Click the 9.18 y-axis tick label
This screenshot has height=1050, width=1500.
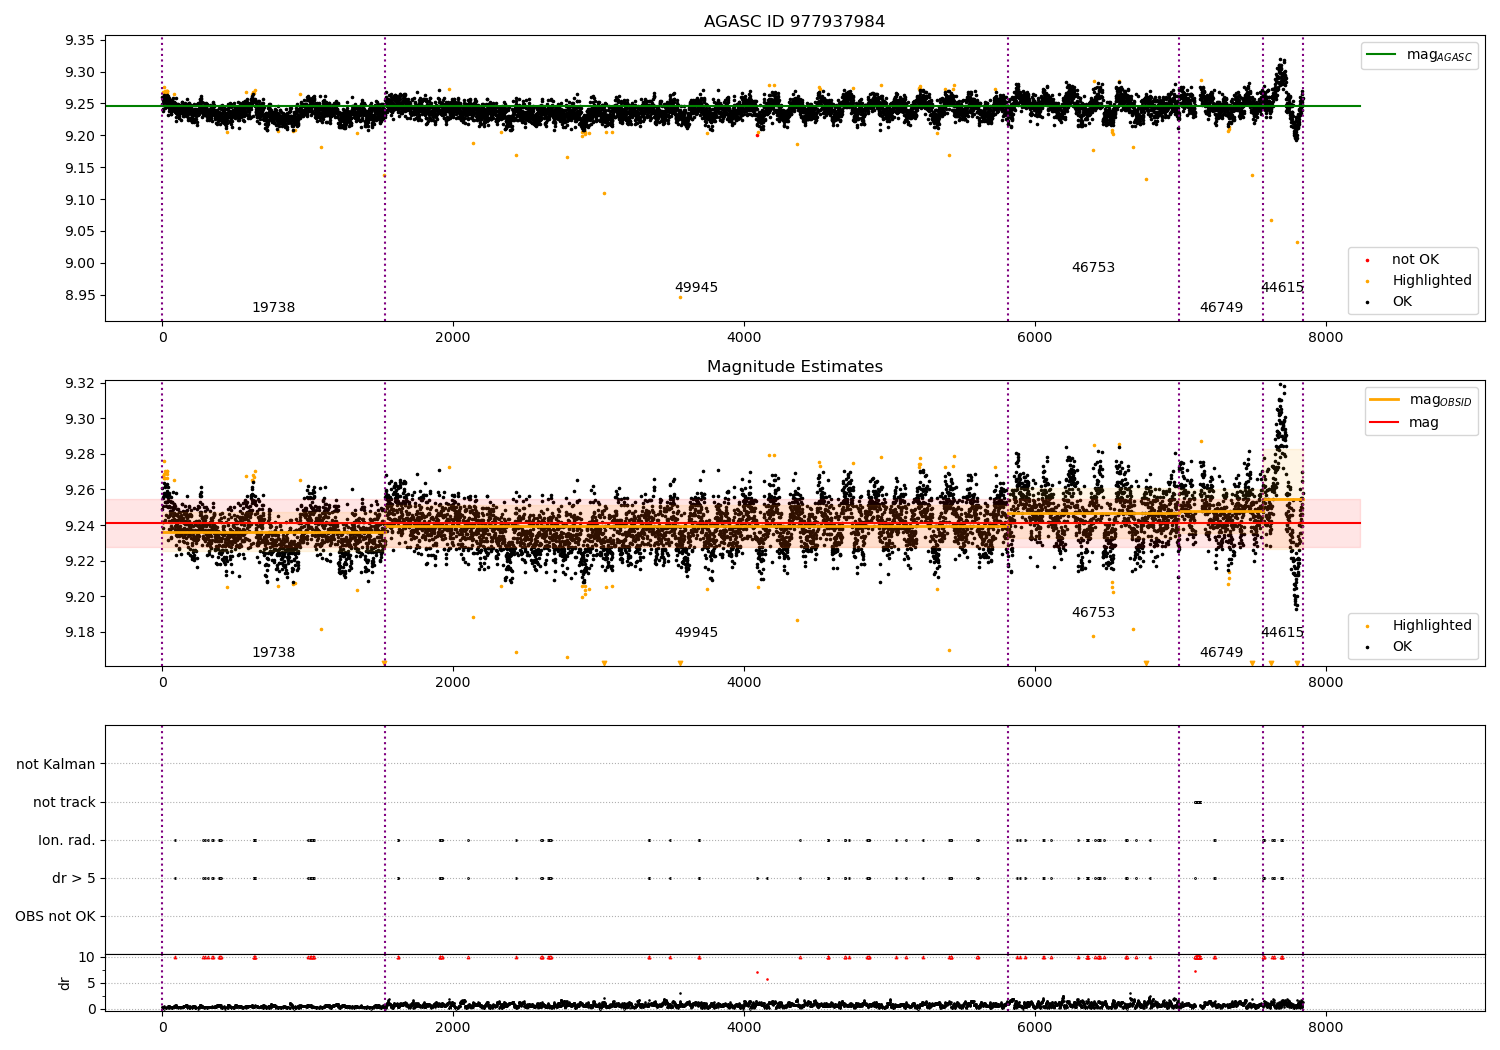pyautogui.click(x=80, y=633)
